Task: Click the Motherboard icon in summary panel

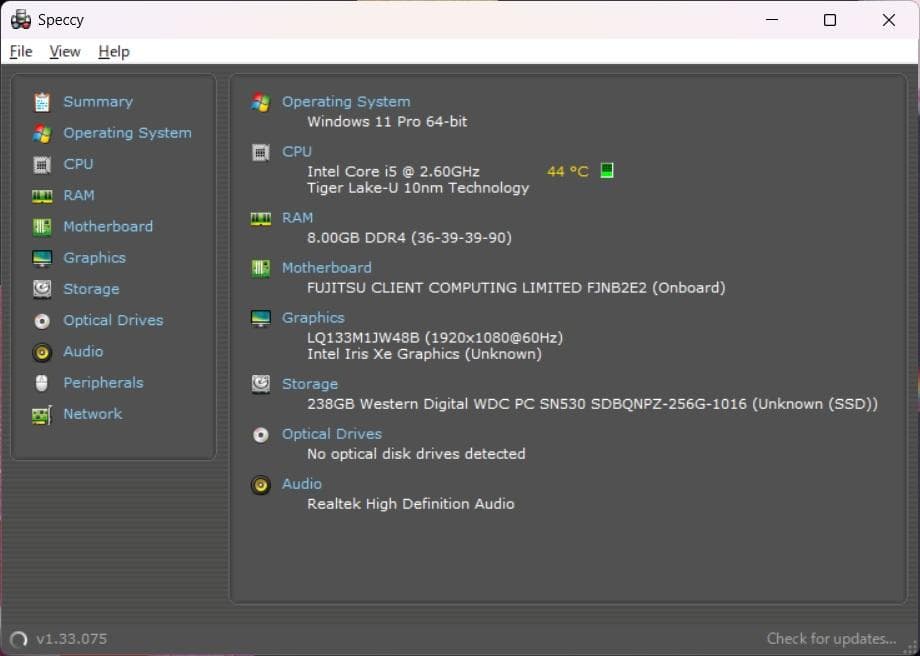Action: (261, 269)
